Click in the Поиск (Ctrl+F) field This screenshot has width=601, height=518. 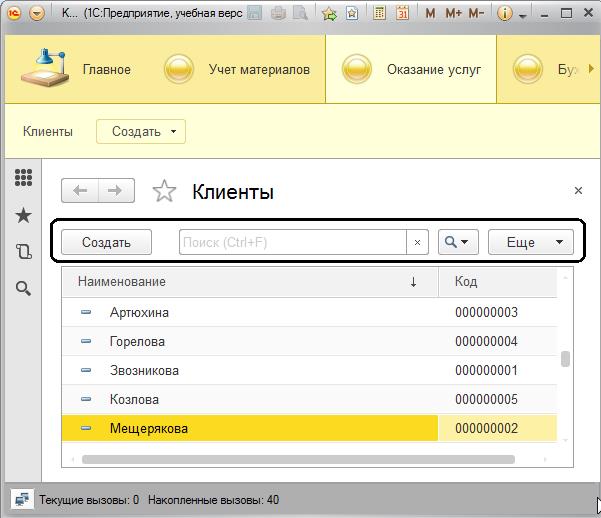[292, 242]
